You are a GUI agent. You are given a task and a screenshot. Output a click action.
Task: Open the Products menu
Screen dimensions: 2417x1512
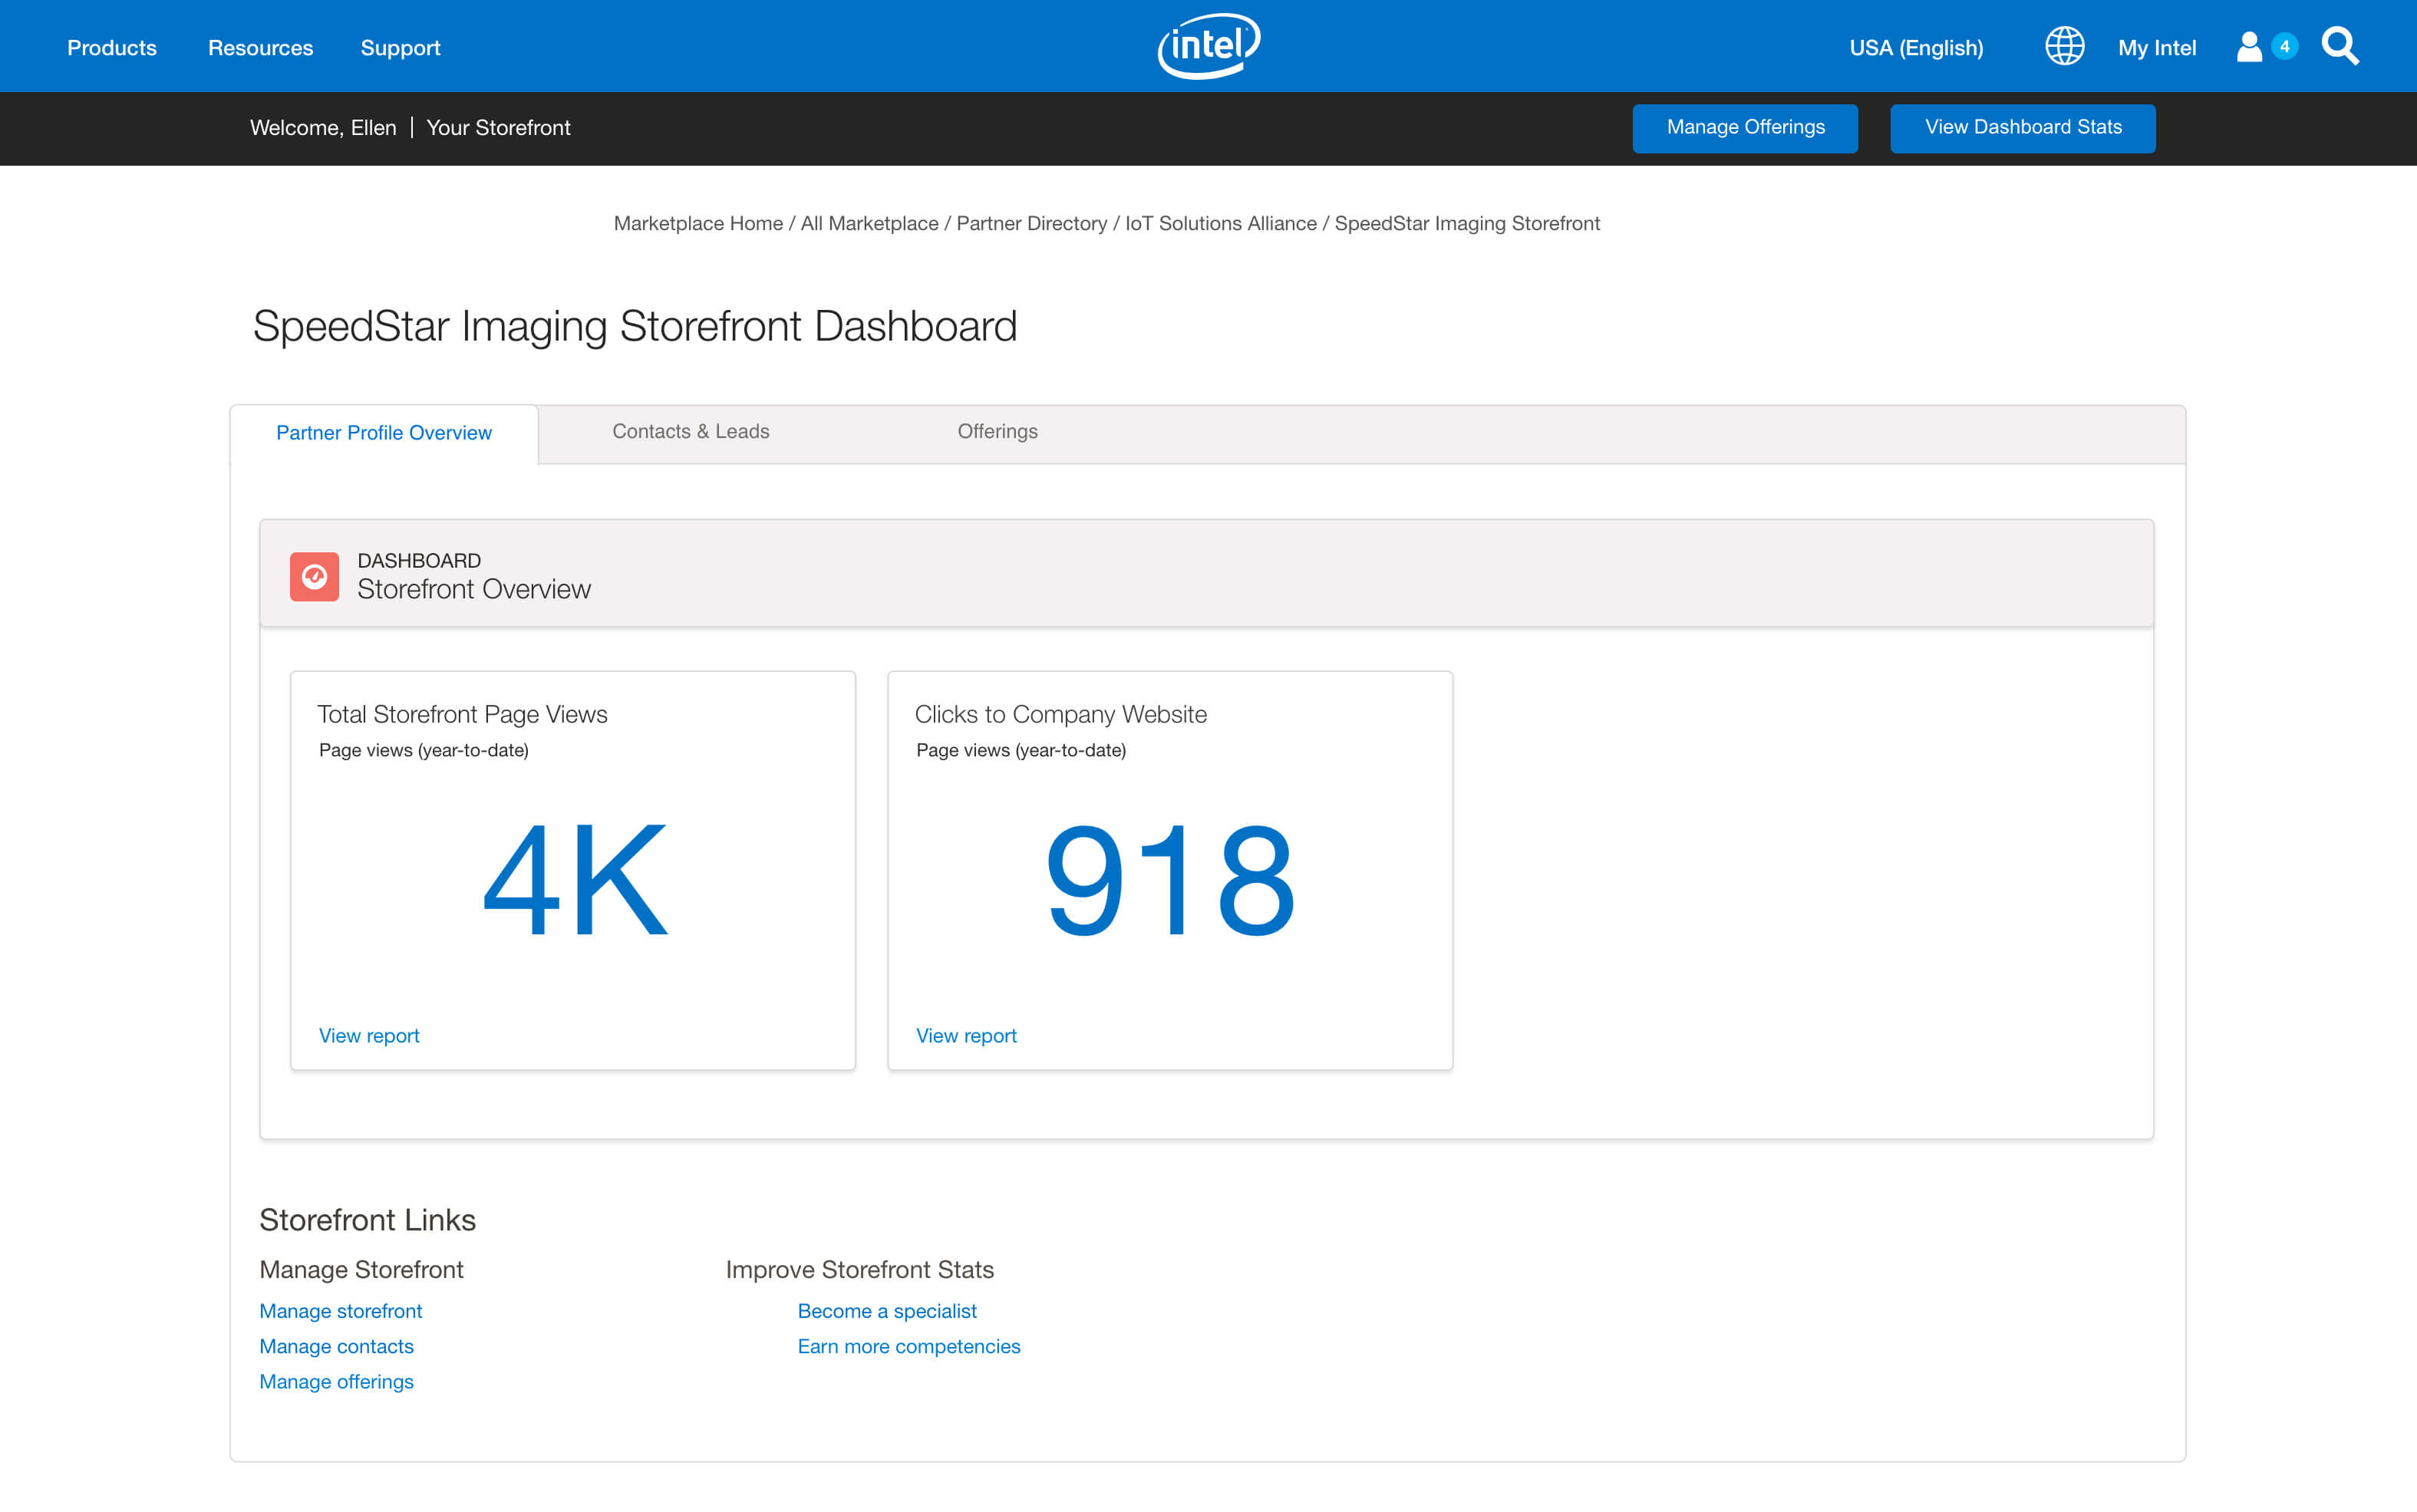(112, 48)
